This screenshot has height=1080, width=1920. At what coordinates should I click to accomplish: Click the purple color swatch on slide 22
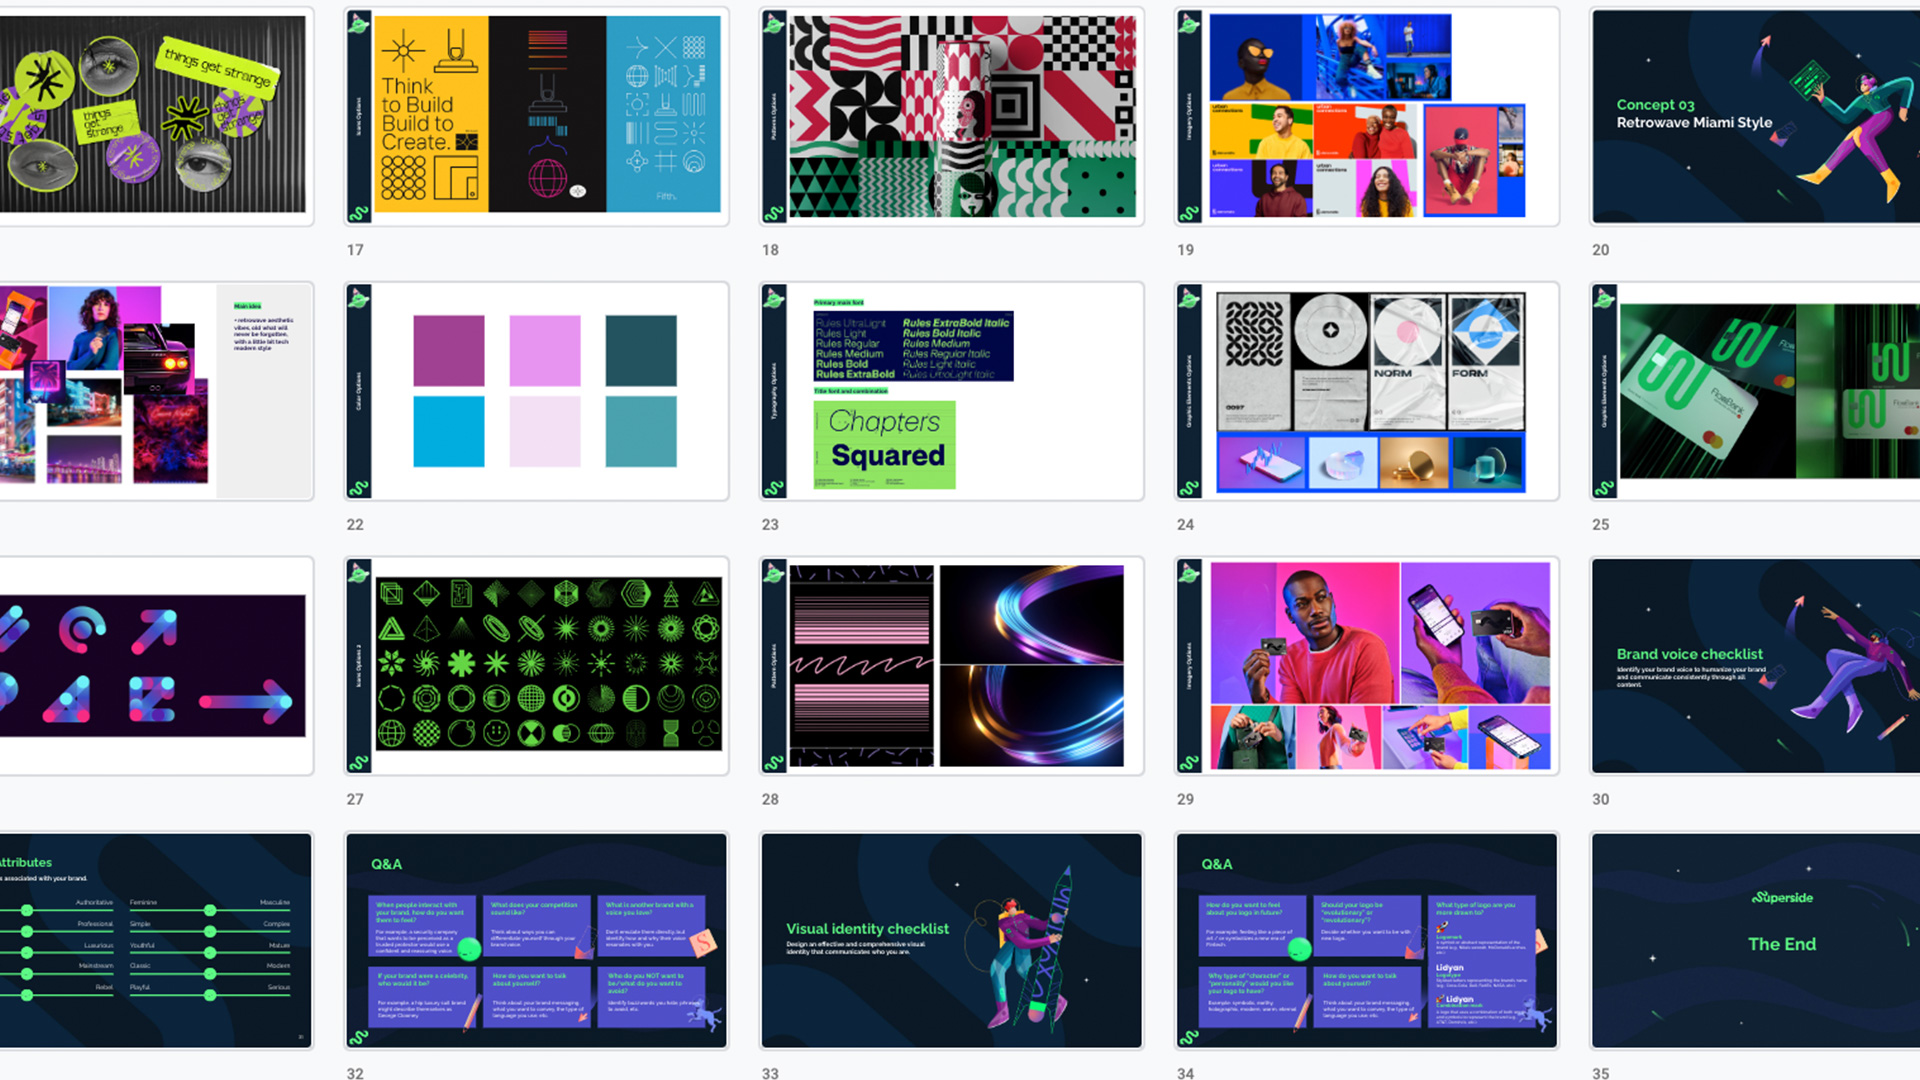click(448, 351)
